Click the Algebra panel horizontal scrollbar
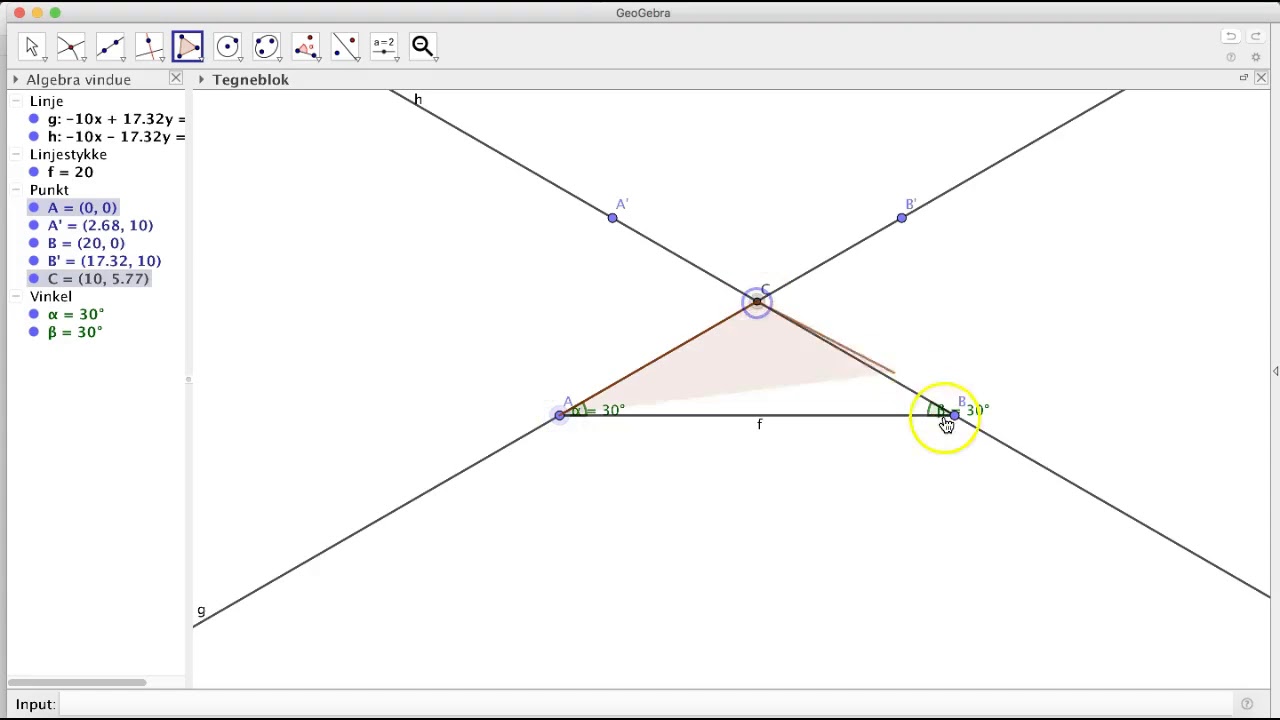Image resolution: width=1280 pixels, height=720 pixels. (x=78, y=682)
